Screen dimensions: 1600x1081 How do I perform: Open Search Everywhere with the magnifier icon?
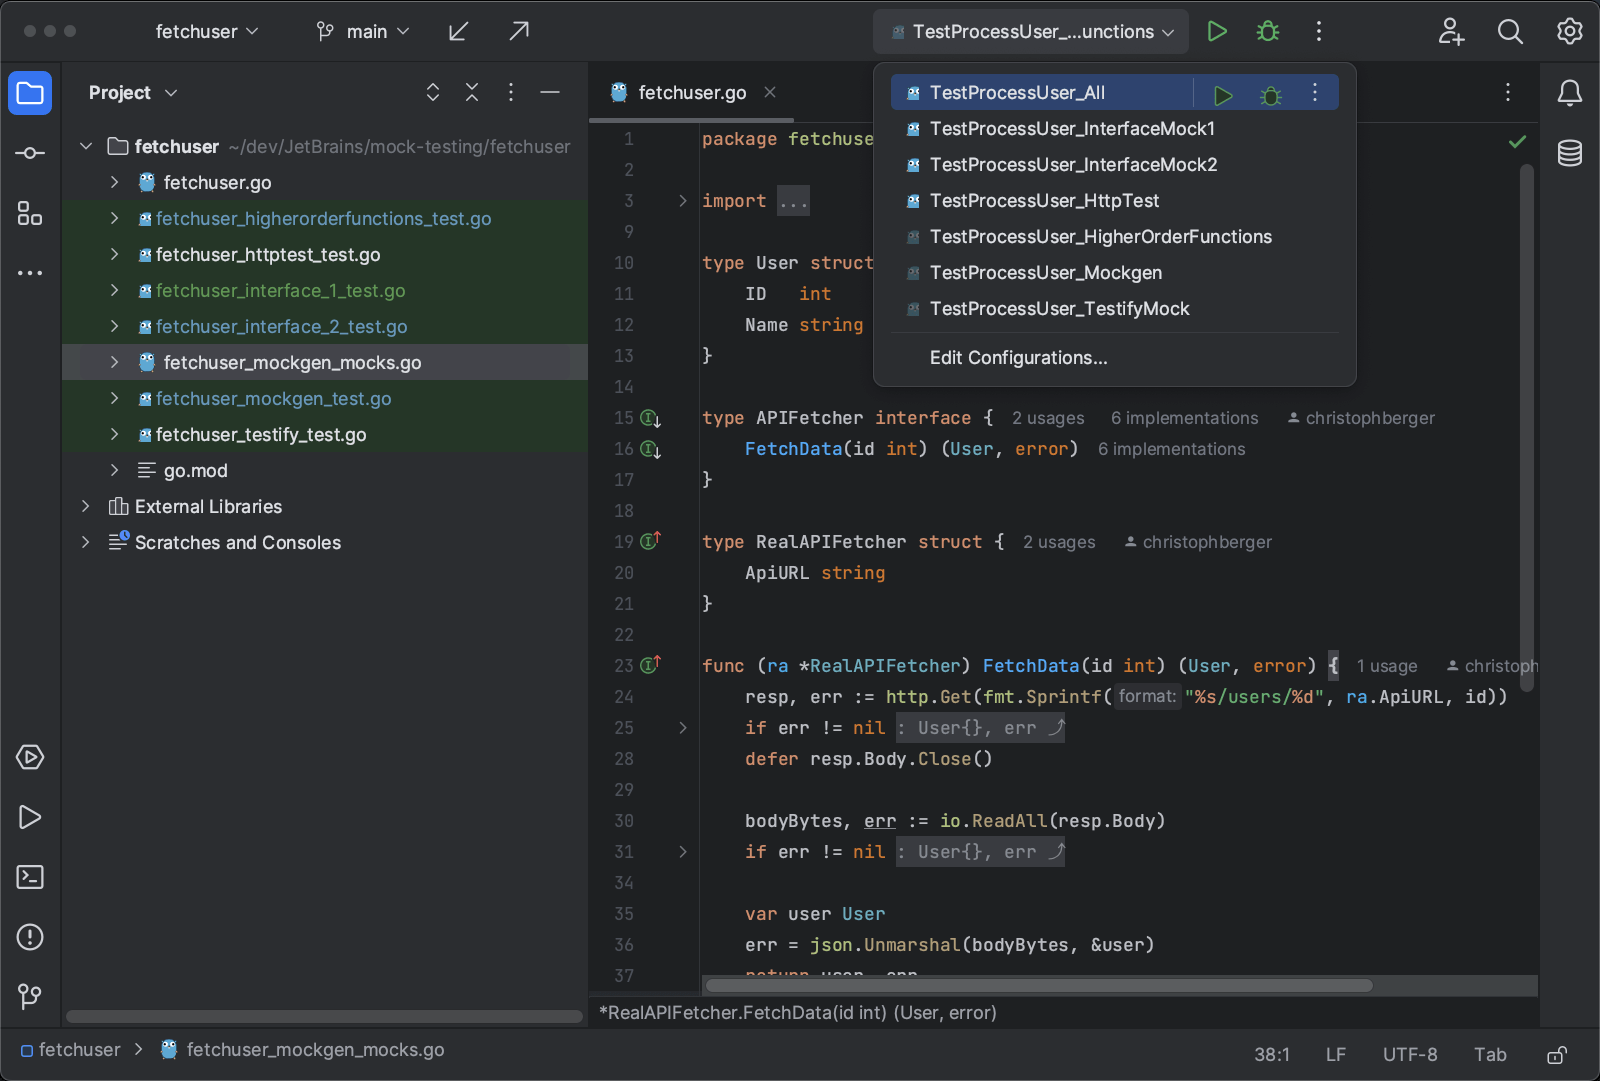point(1510,31)
